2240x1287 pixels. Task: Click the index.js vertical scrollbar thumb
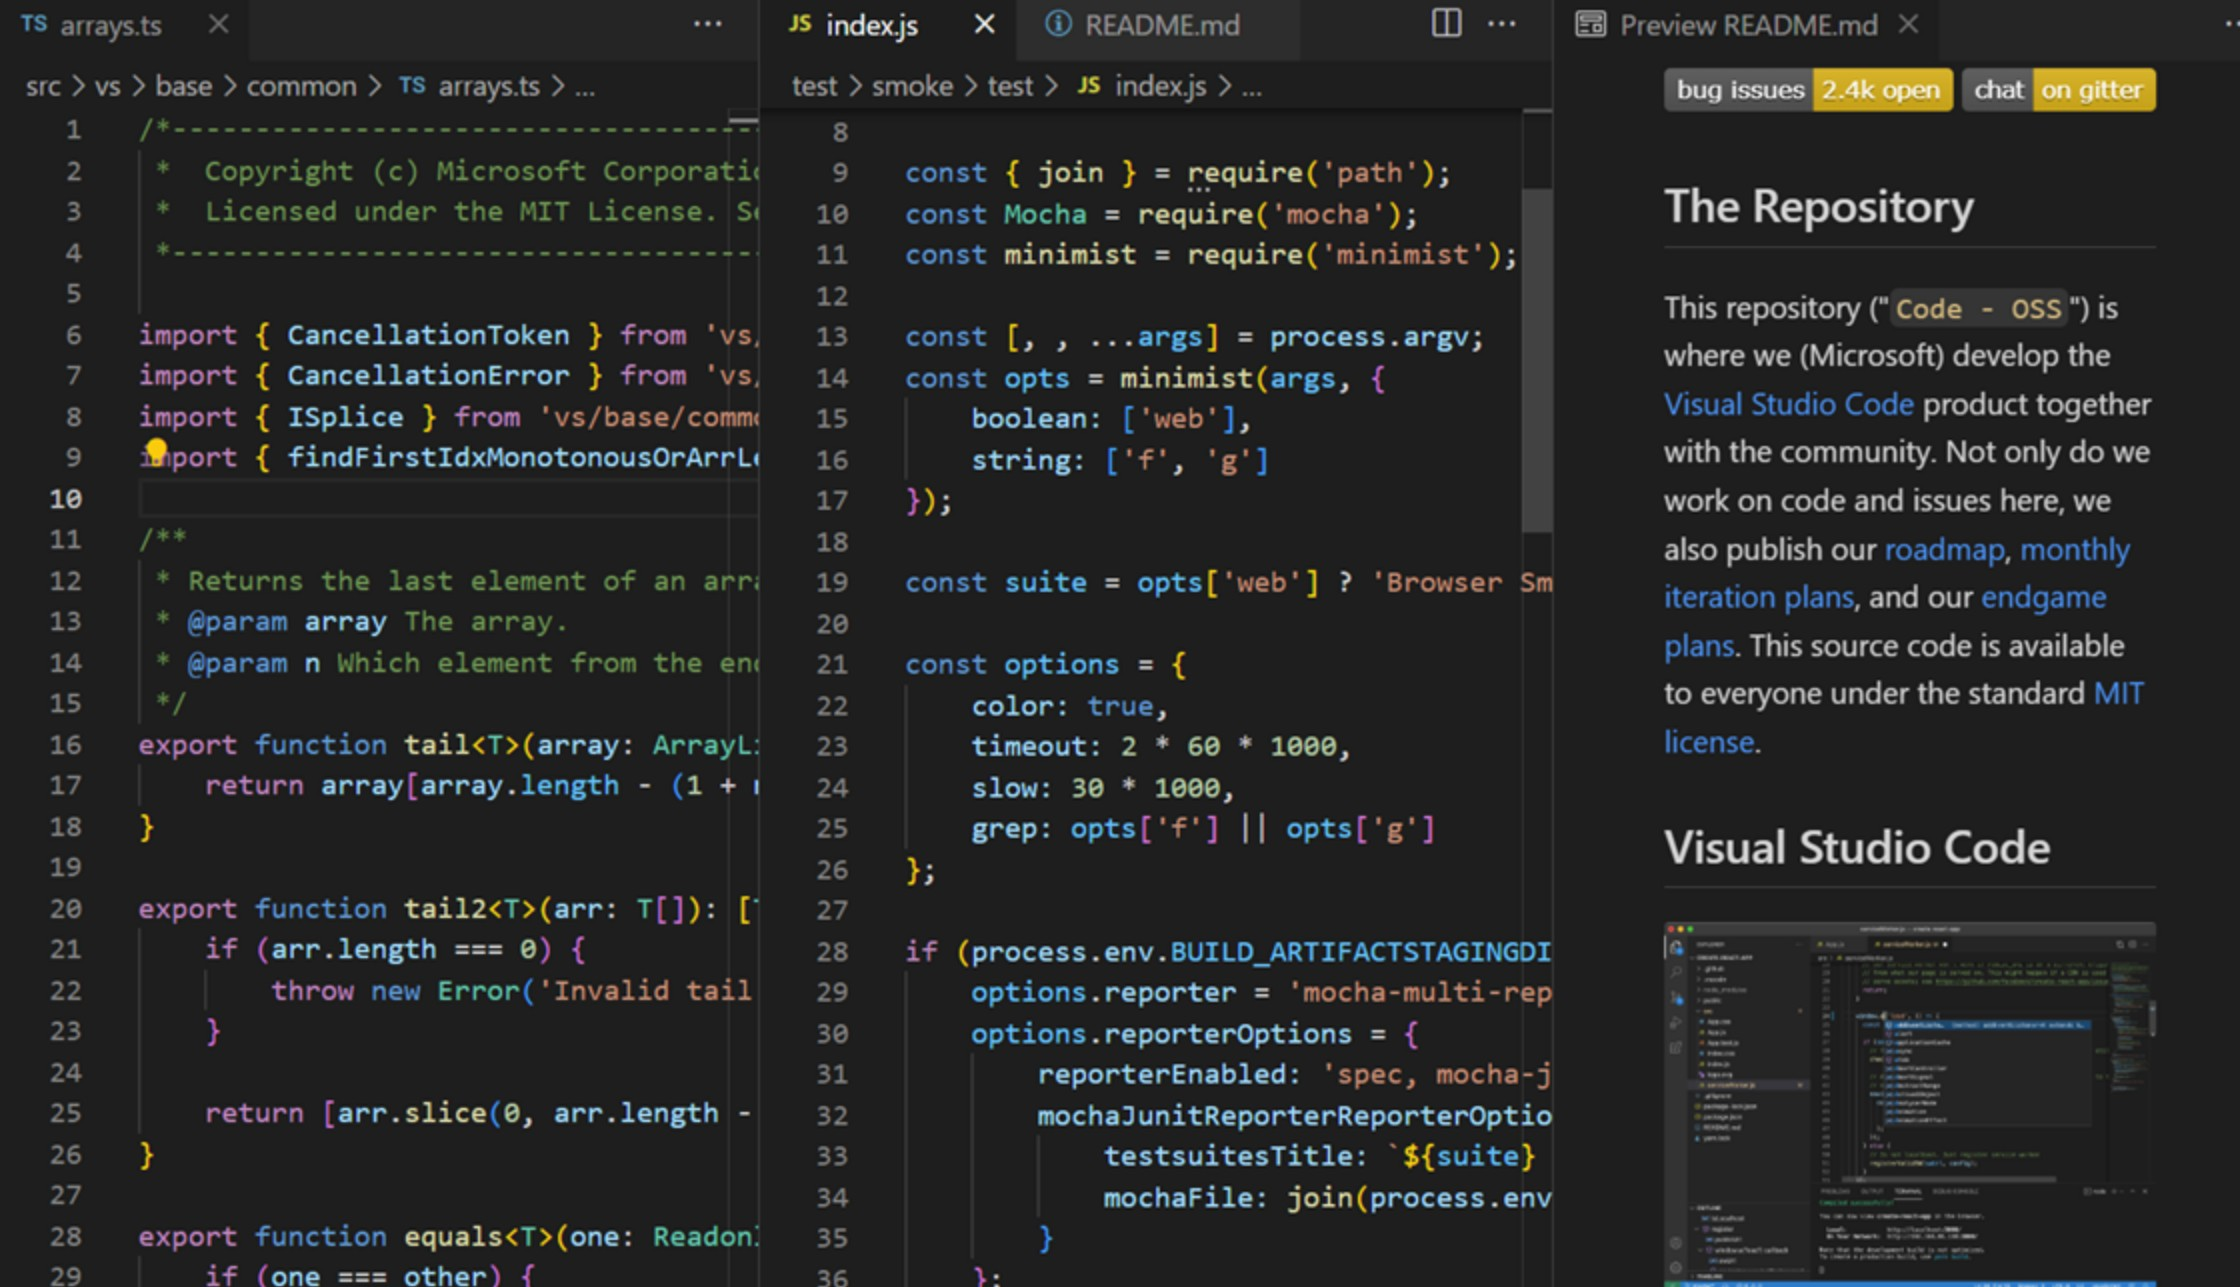click(x=1537, y=360)
